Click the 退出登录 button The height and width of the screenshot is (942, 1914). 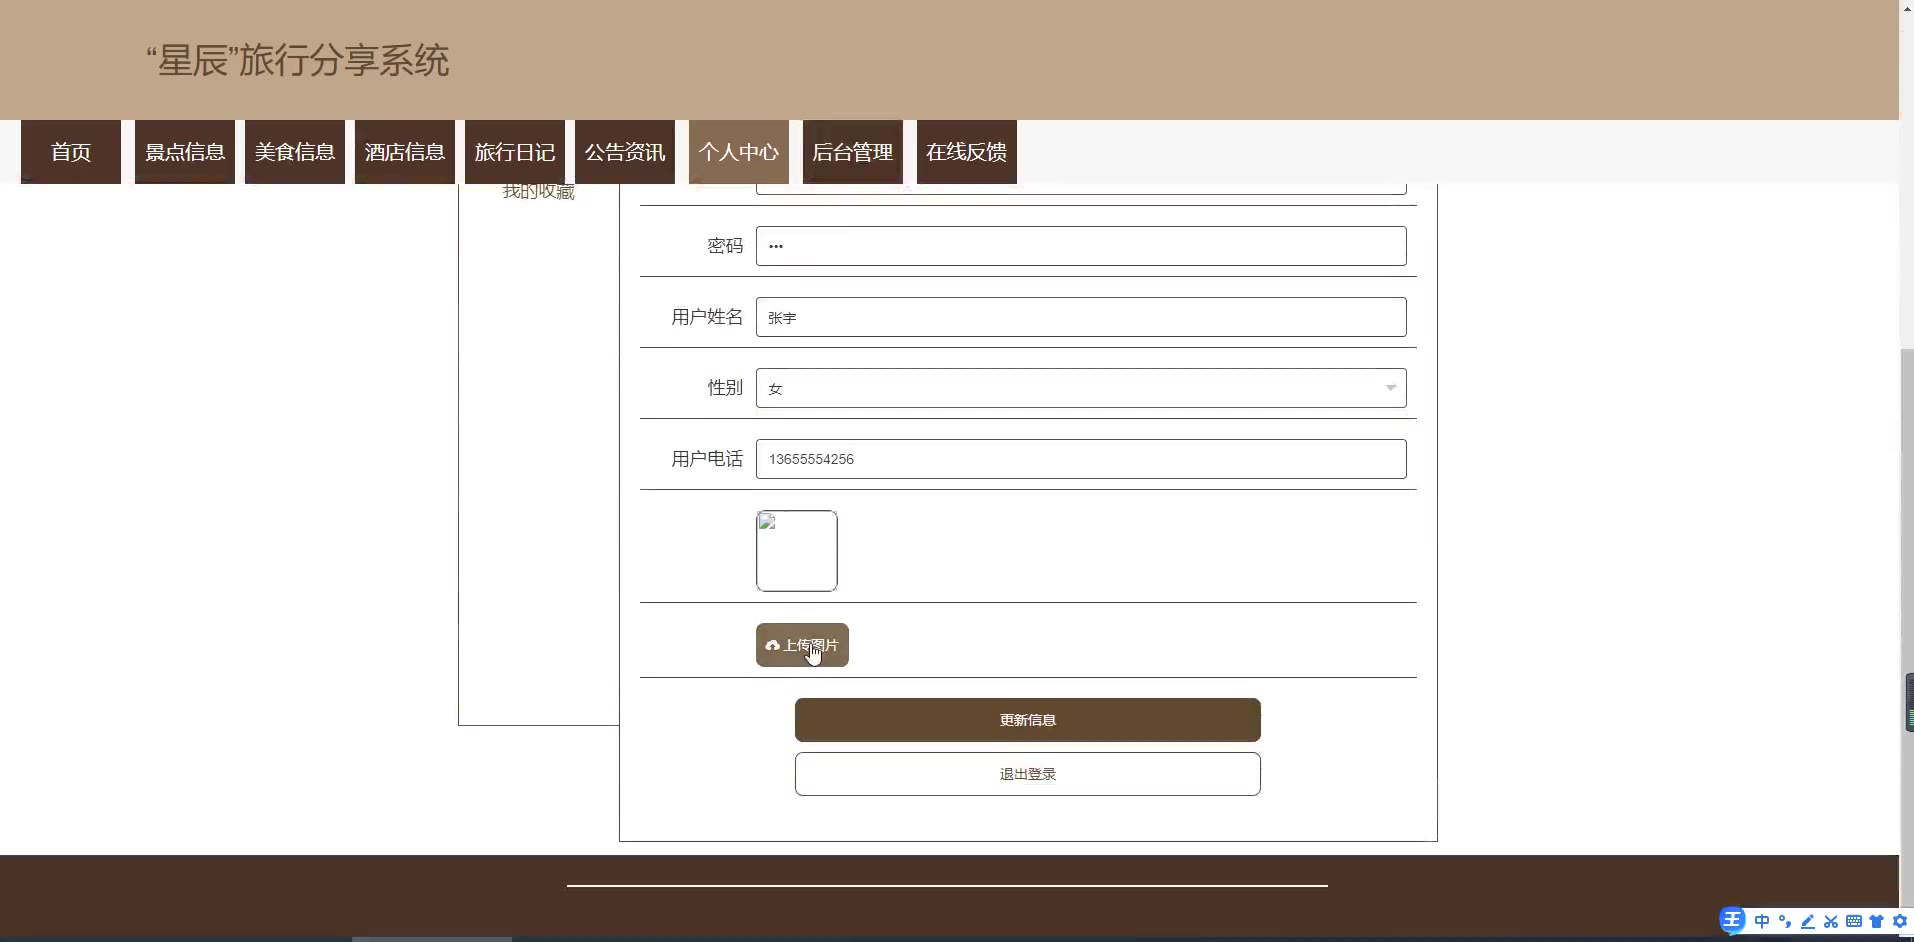click(1028, 774)
